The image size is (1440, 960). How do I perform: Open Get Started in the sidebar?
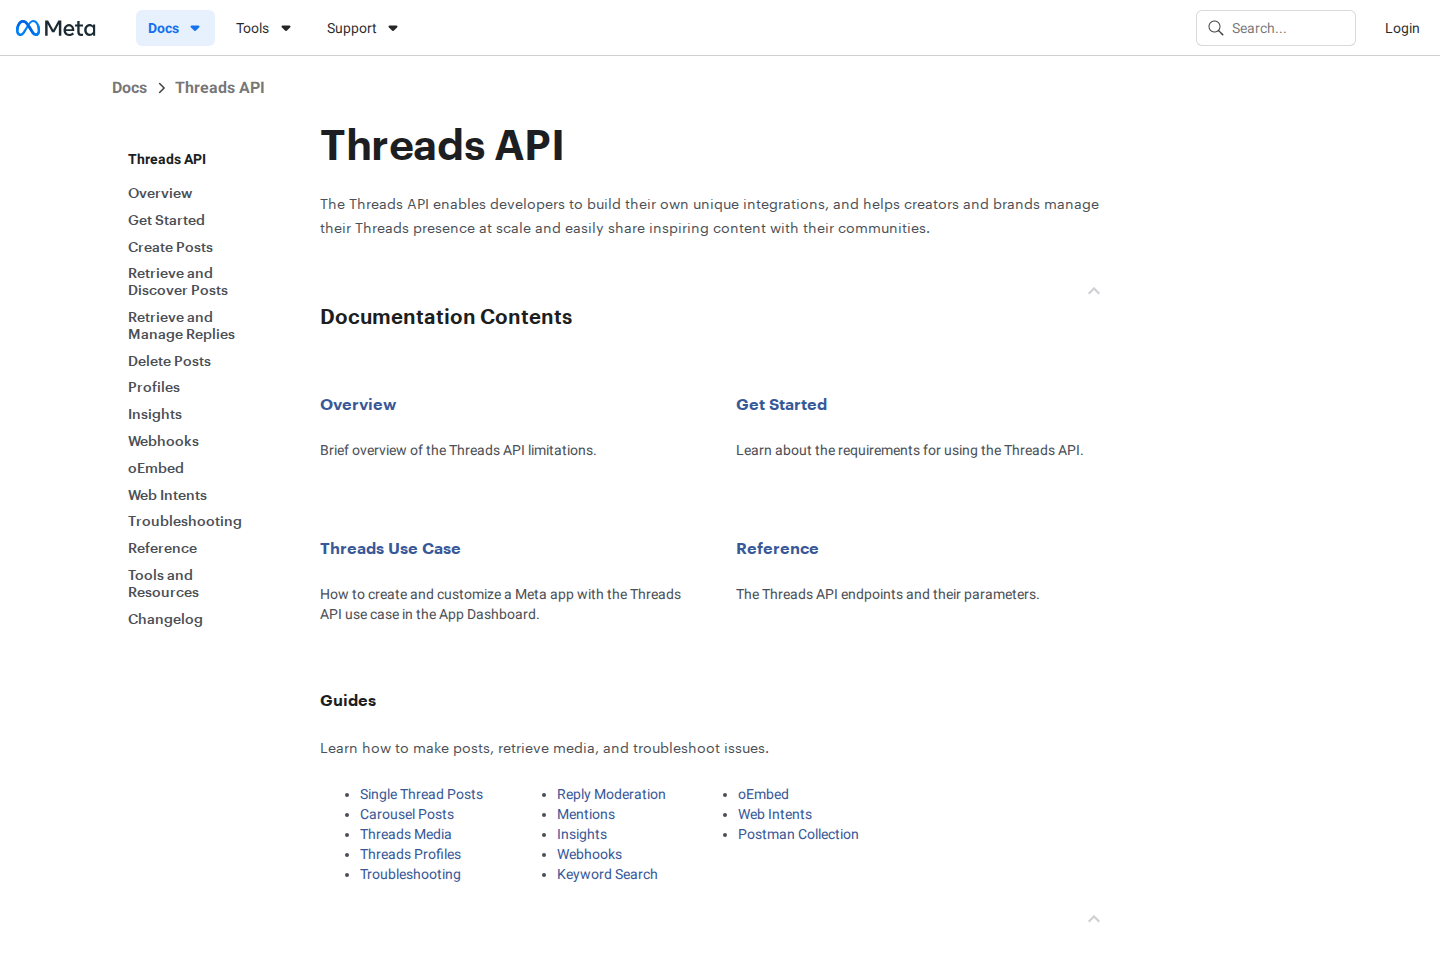coord(166,220)
